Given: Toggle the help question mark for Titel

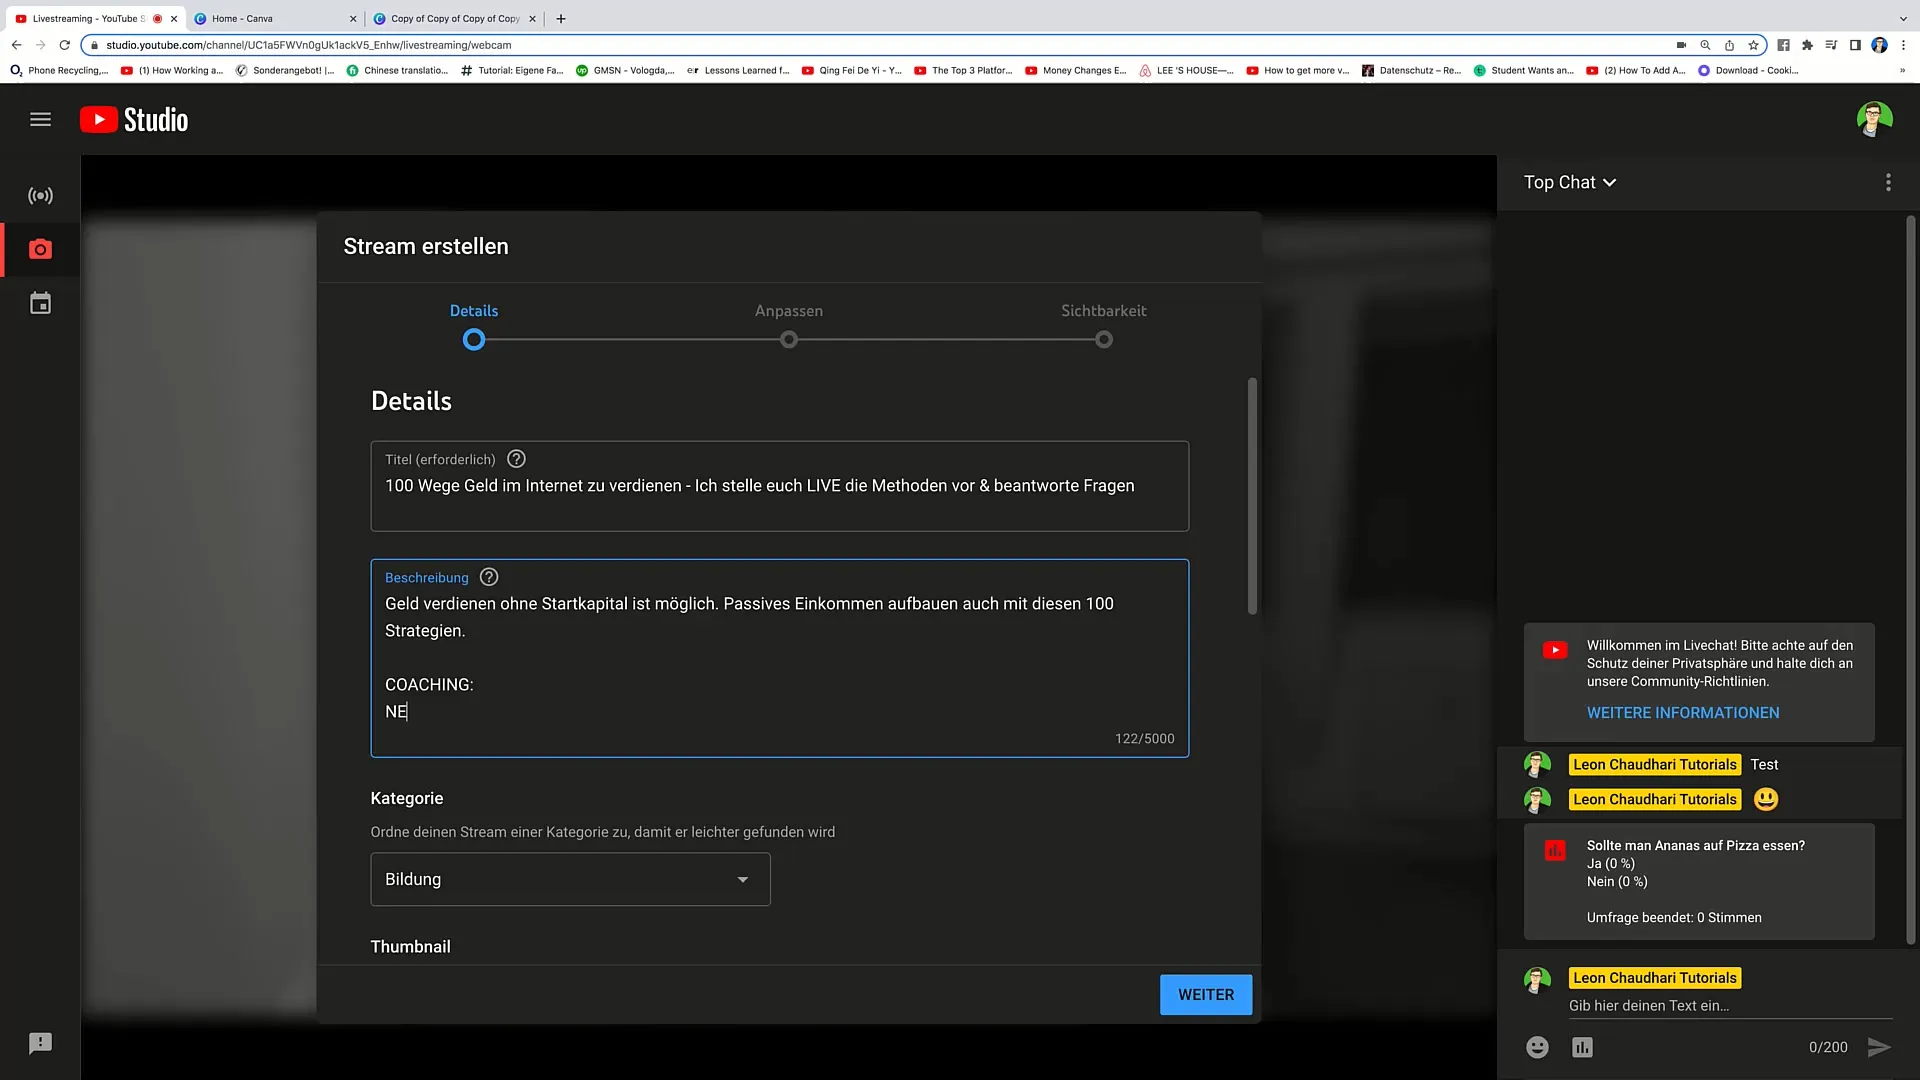Looking at the screenshot, I should pos(516,459).
